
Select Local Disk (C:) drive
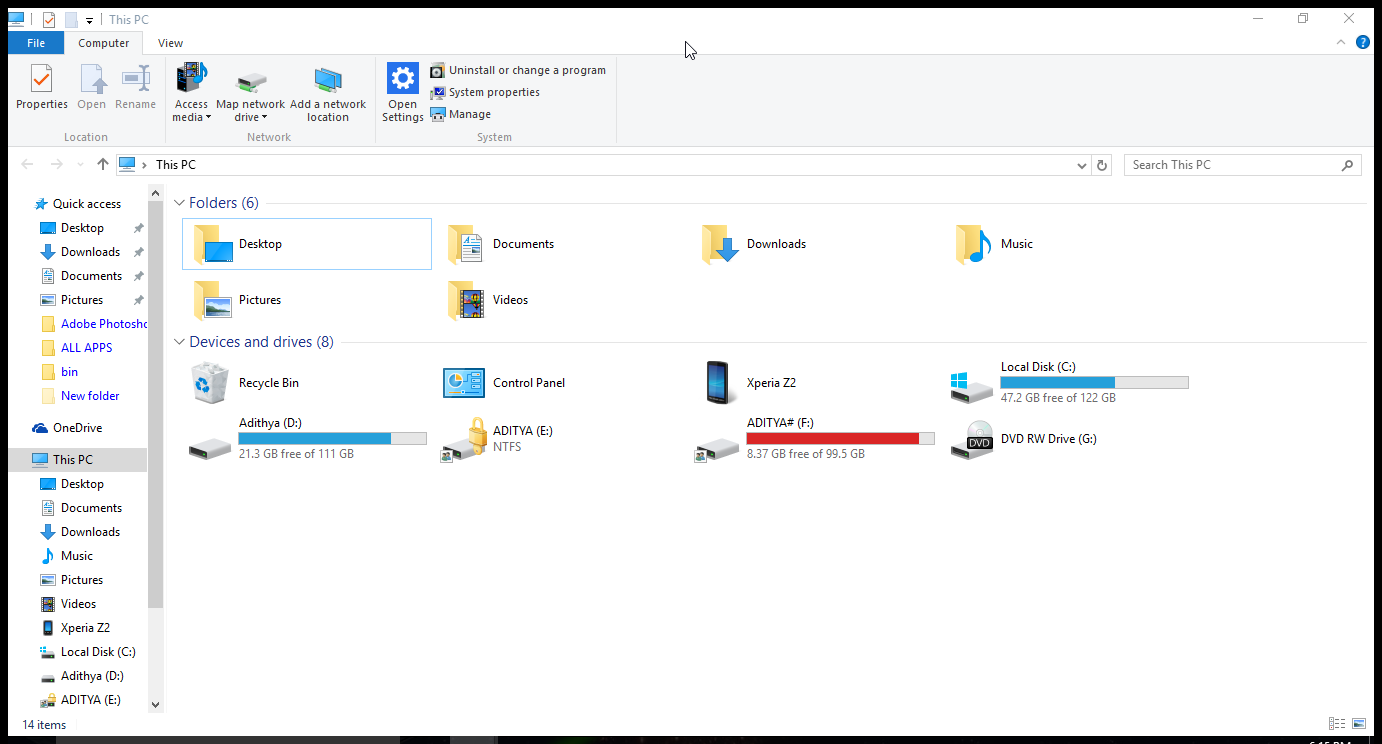click(x=1069, y=383)
